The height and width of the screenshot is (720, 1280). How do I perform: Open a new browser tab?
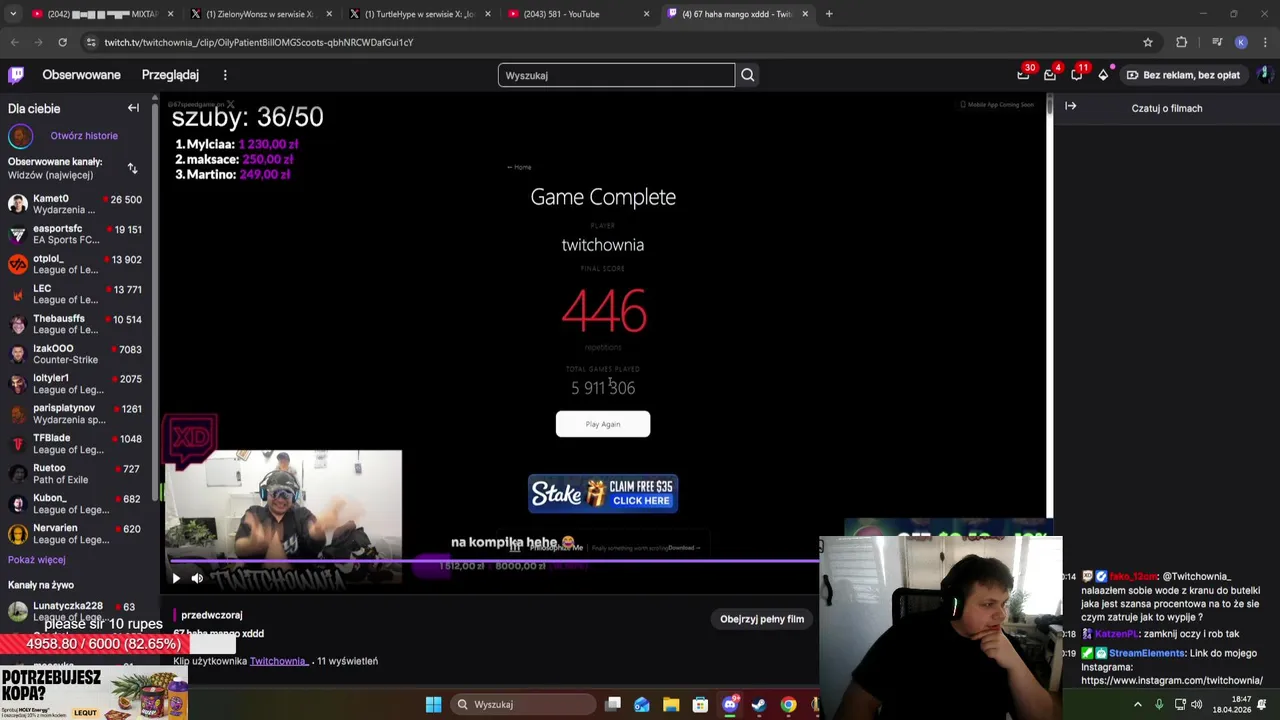pos(829,14)
